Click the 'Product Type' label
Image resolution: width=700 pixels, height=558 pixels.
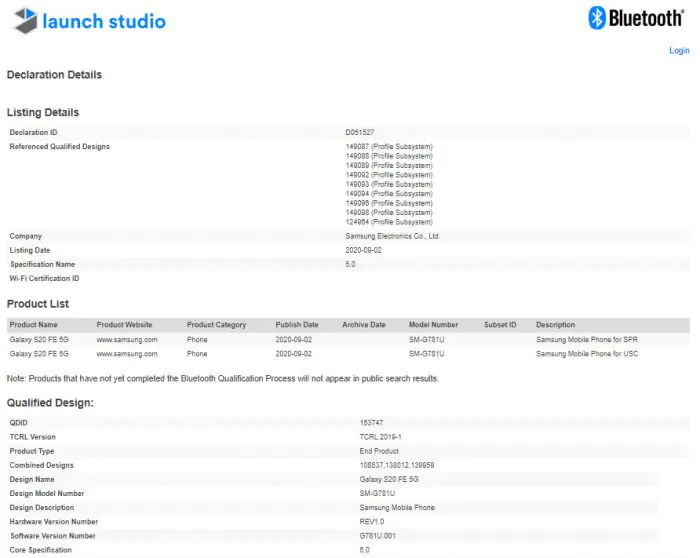pos(32,451)
